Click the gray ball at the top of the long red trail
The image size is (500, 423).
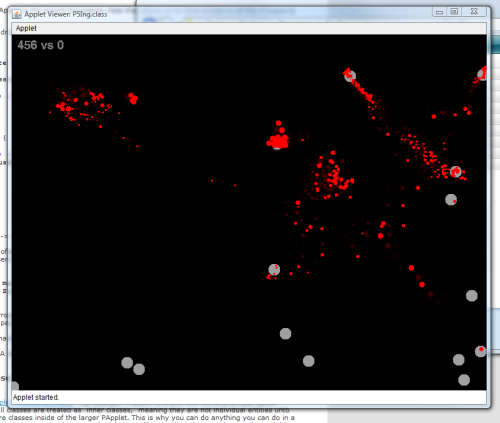pyautogui.click(x=350, y=76)
